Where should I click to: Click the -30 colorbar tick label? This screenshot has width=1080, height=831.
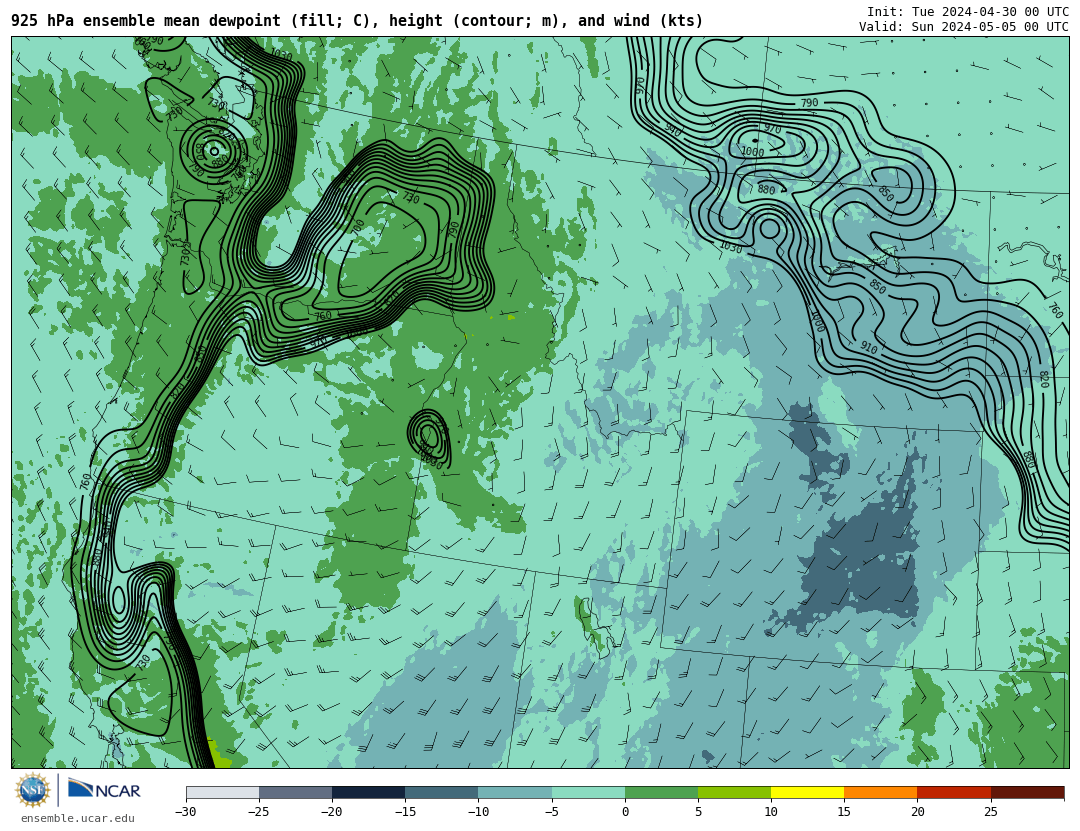pos(185,812)
